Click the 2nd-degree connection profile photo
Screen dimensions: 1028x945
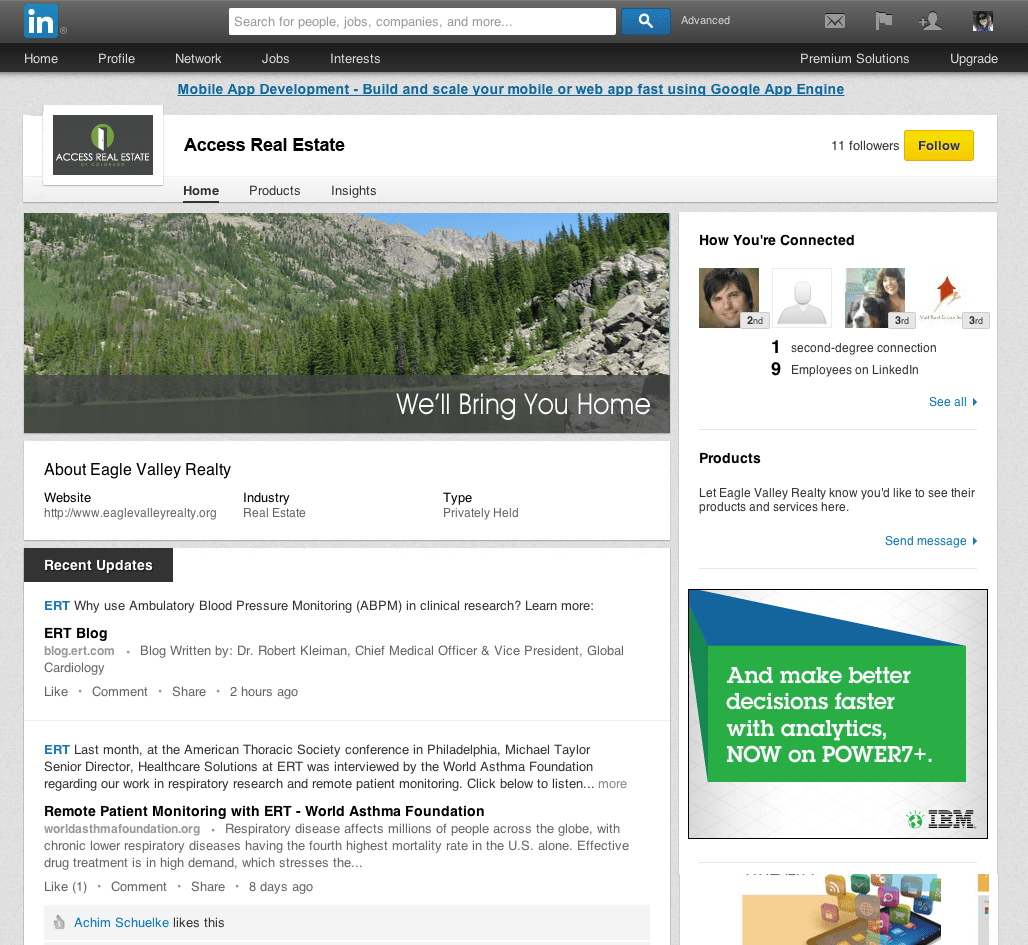[x=729, y=298]
